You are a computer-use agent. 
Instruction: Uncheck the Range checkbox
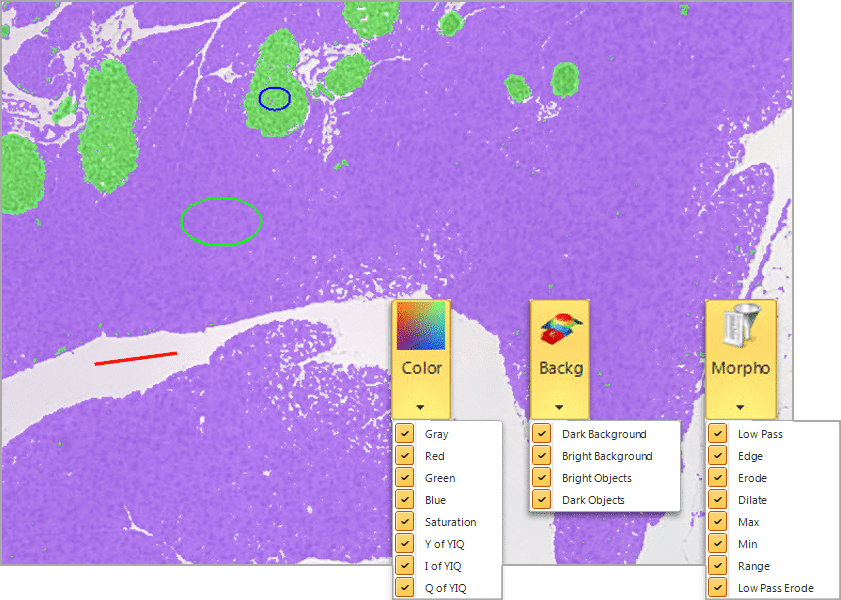click(x=718, y=566)
